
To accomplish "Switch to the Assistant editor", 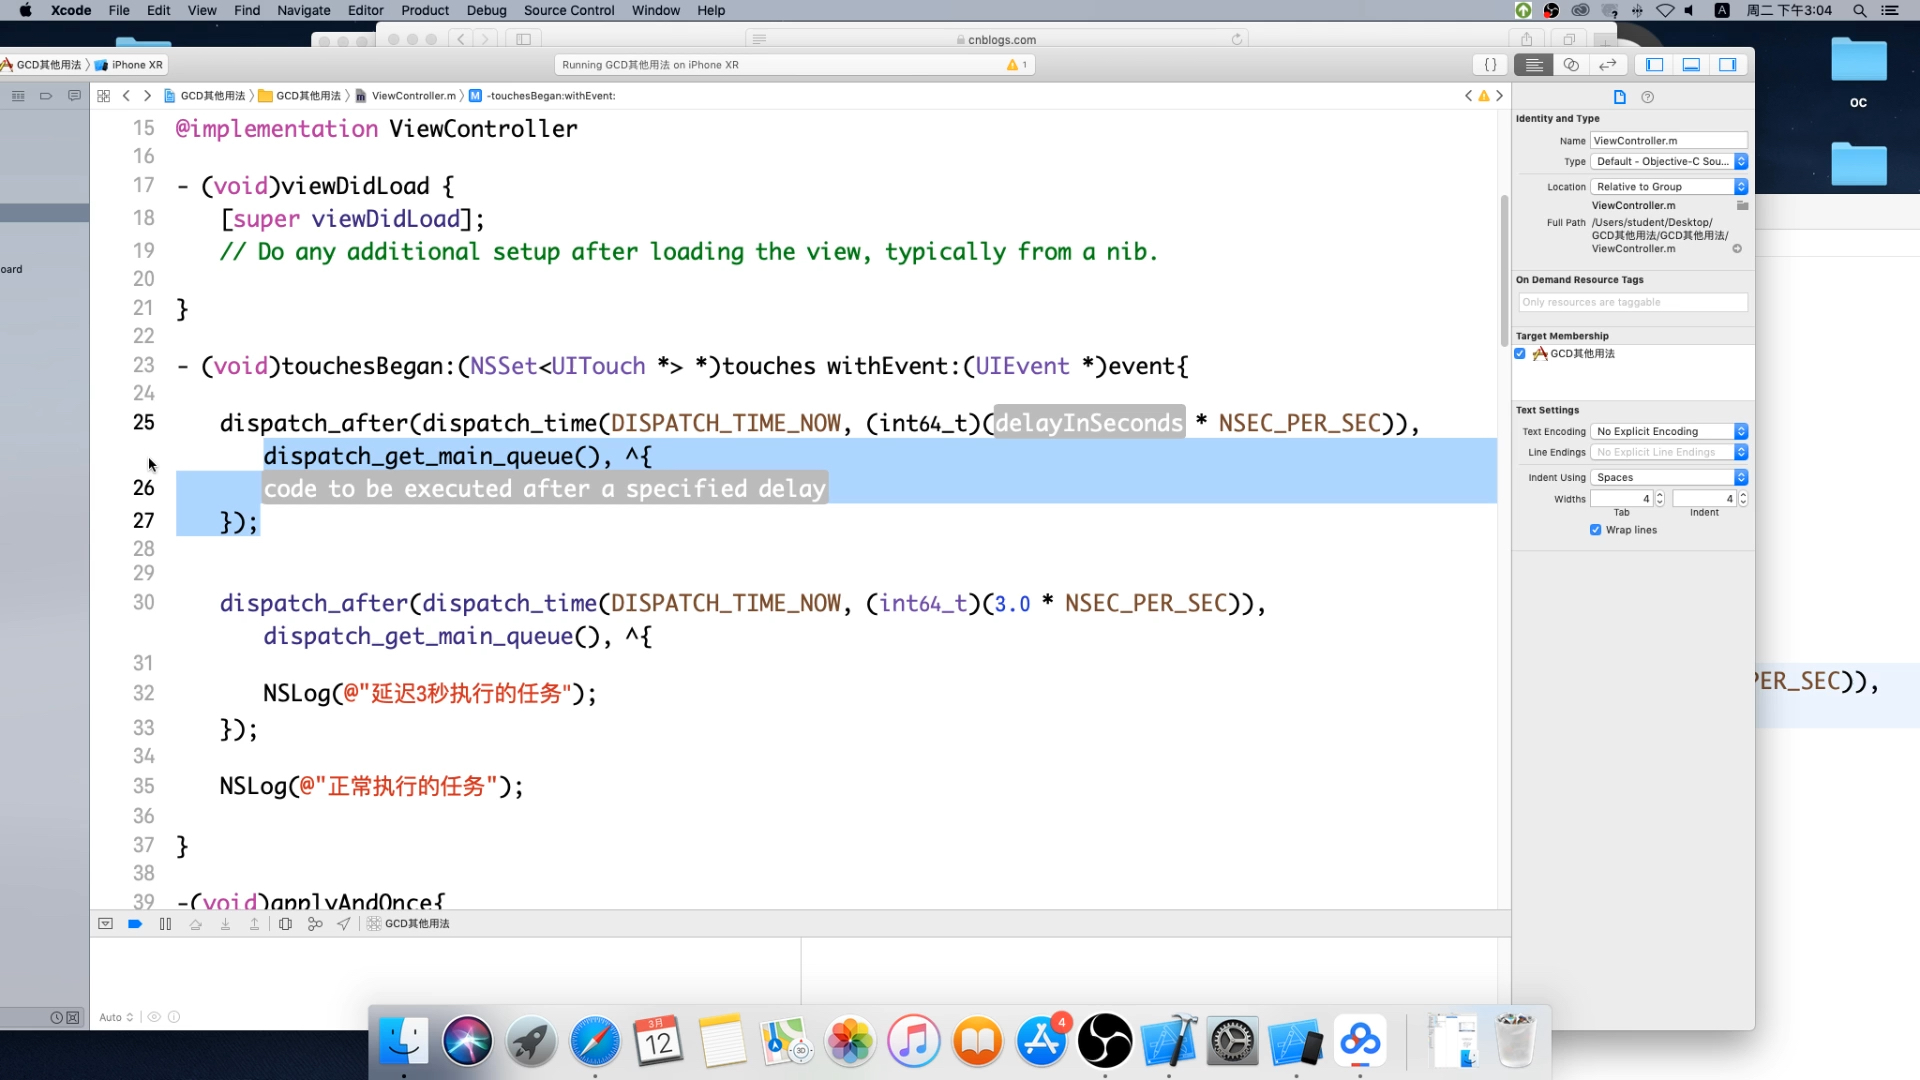I will [x=1571, y=65].
